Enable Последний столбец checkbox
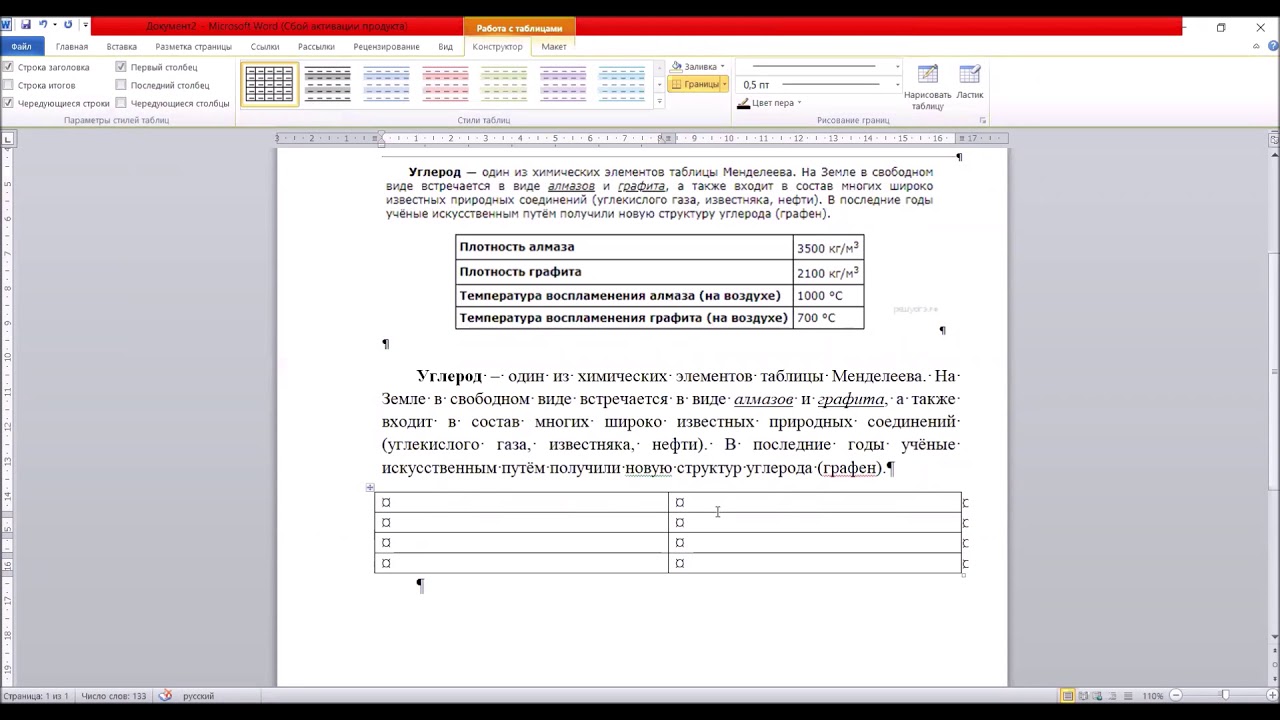This screenshot has height=720, width=1280. [x=121, y=85]
